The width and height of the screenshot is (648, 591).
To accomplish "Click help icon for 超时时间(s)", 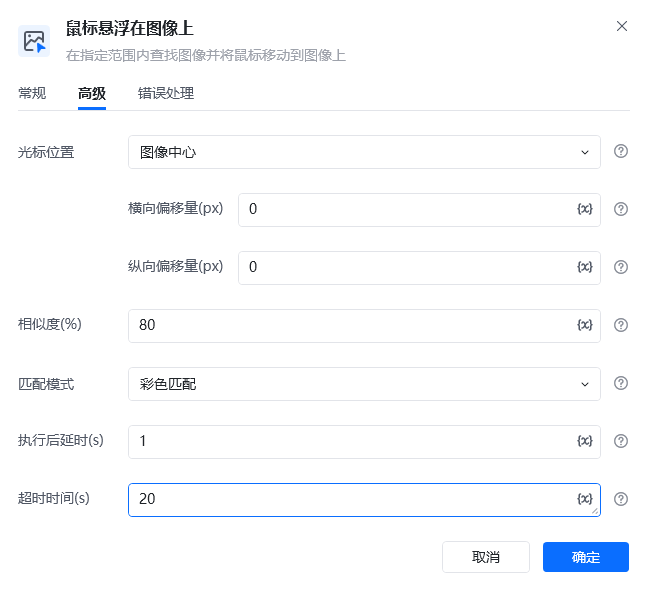I will tap(620, 499).
